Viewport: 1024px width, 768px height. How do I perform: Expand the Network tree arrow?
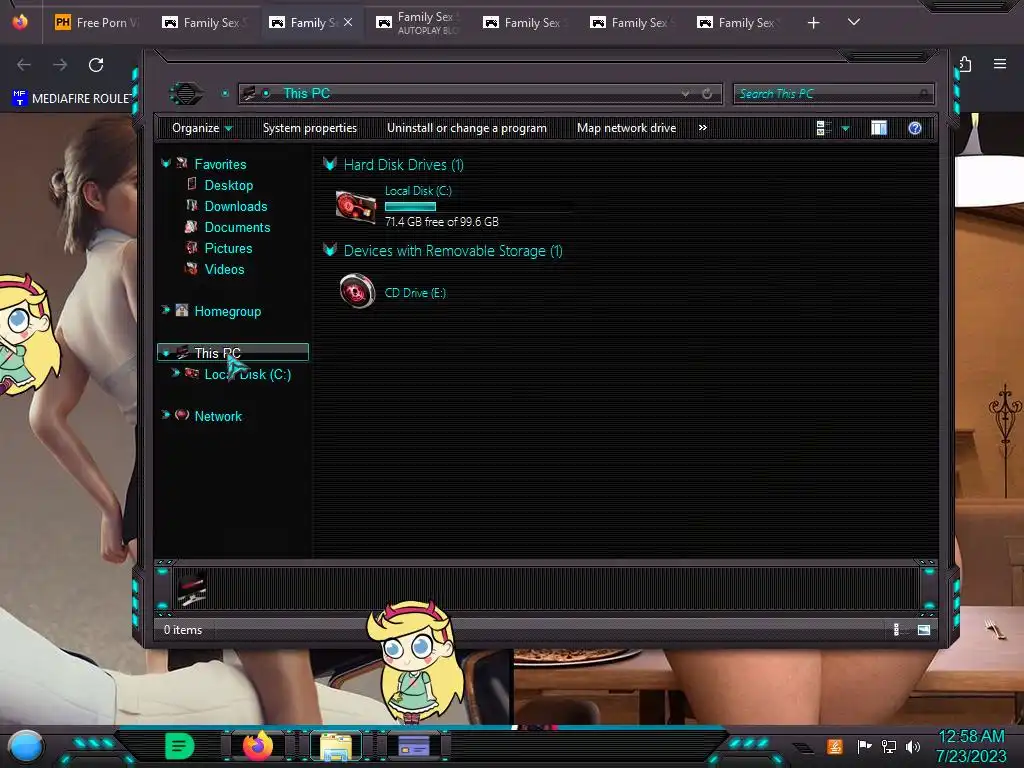coord(165,415)
